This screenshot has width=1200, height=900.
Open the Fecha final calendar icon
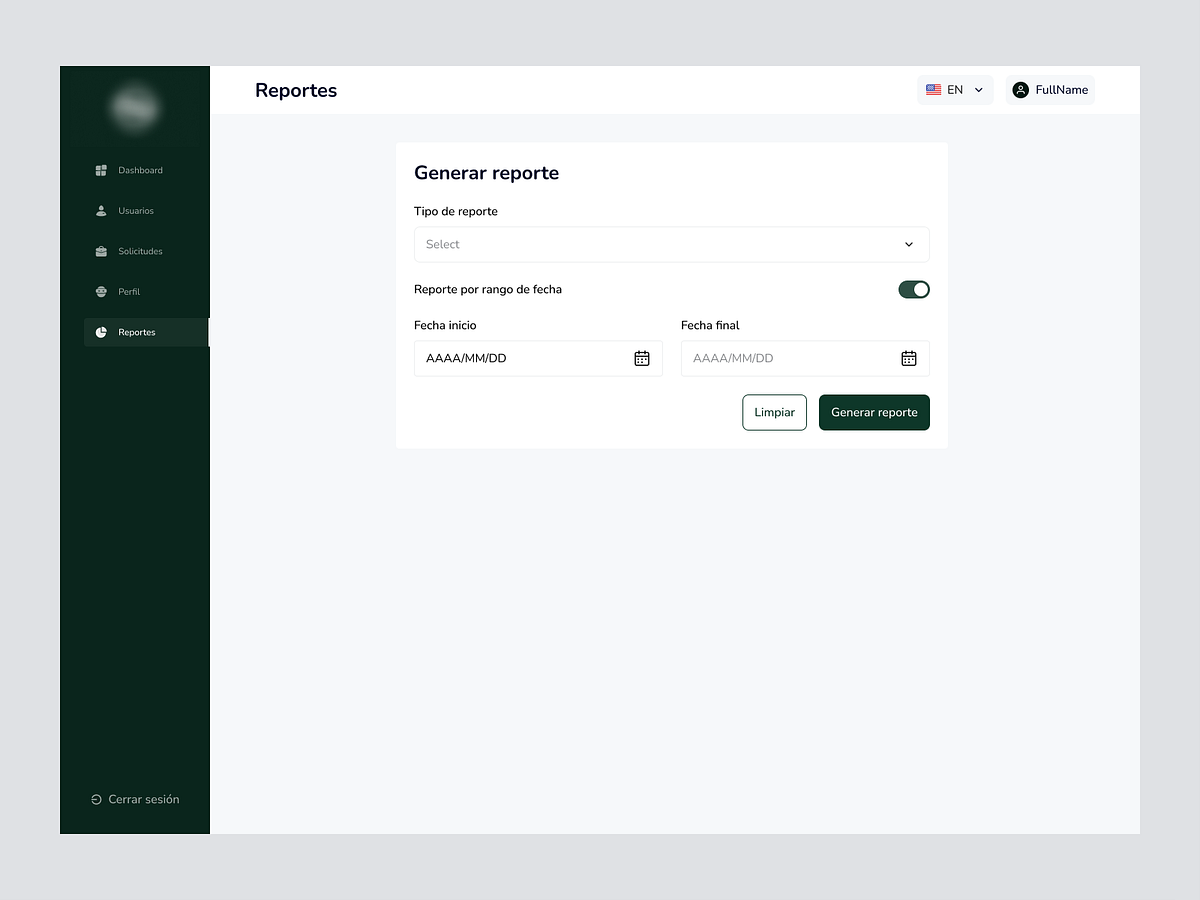[908, 357]
